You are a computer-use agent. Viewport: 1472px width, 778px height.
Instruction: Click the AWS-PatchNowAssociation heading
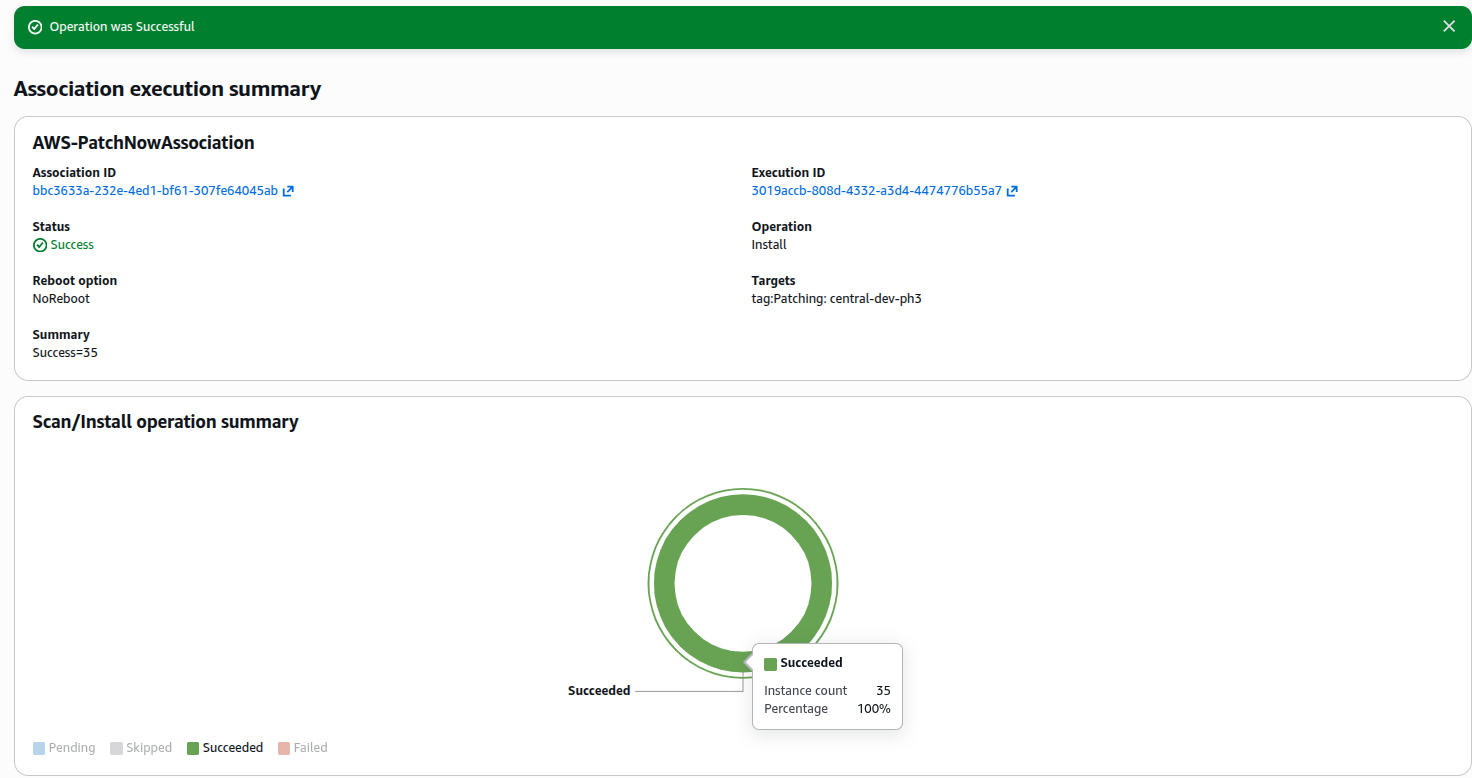(143, 143)
